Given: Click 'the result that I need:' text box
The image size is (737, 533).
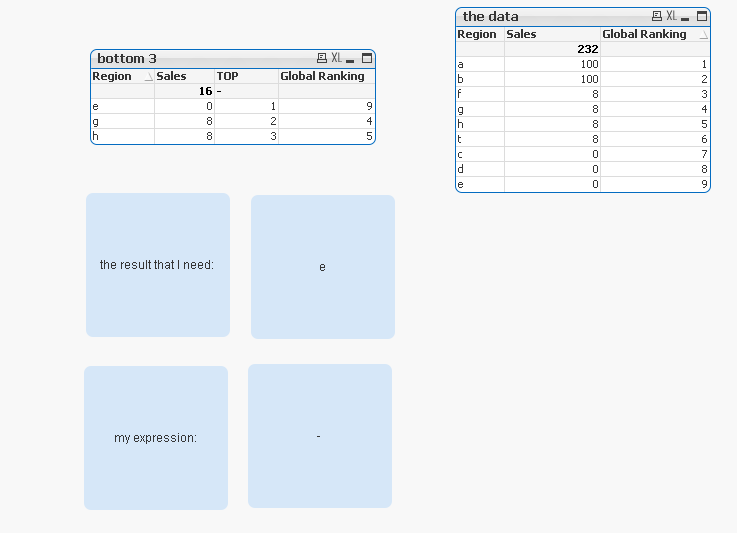Looking at the screenshot, I should (157, 265).
